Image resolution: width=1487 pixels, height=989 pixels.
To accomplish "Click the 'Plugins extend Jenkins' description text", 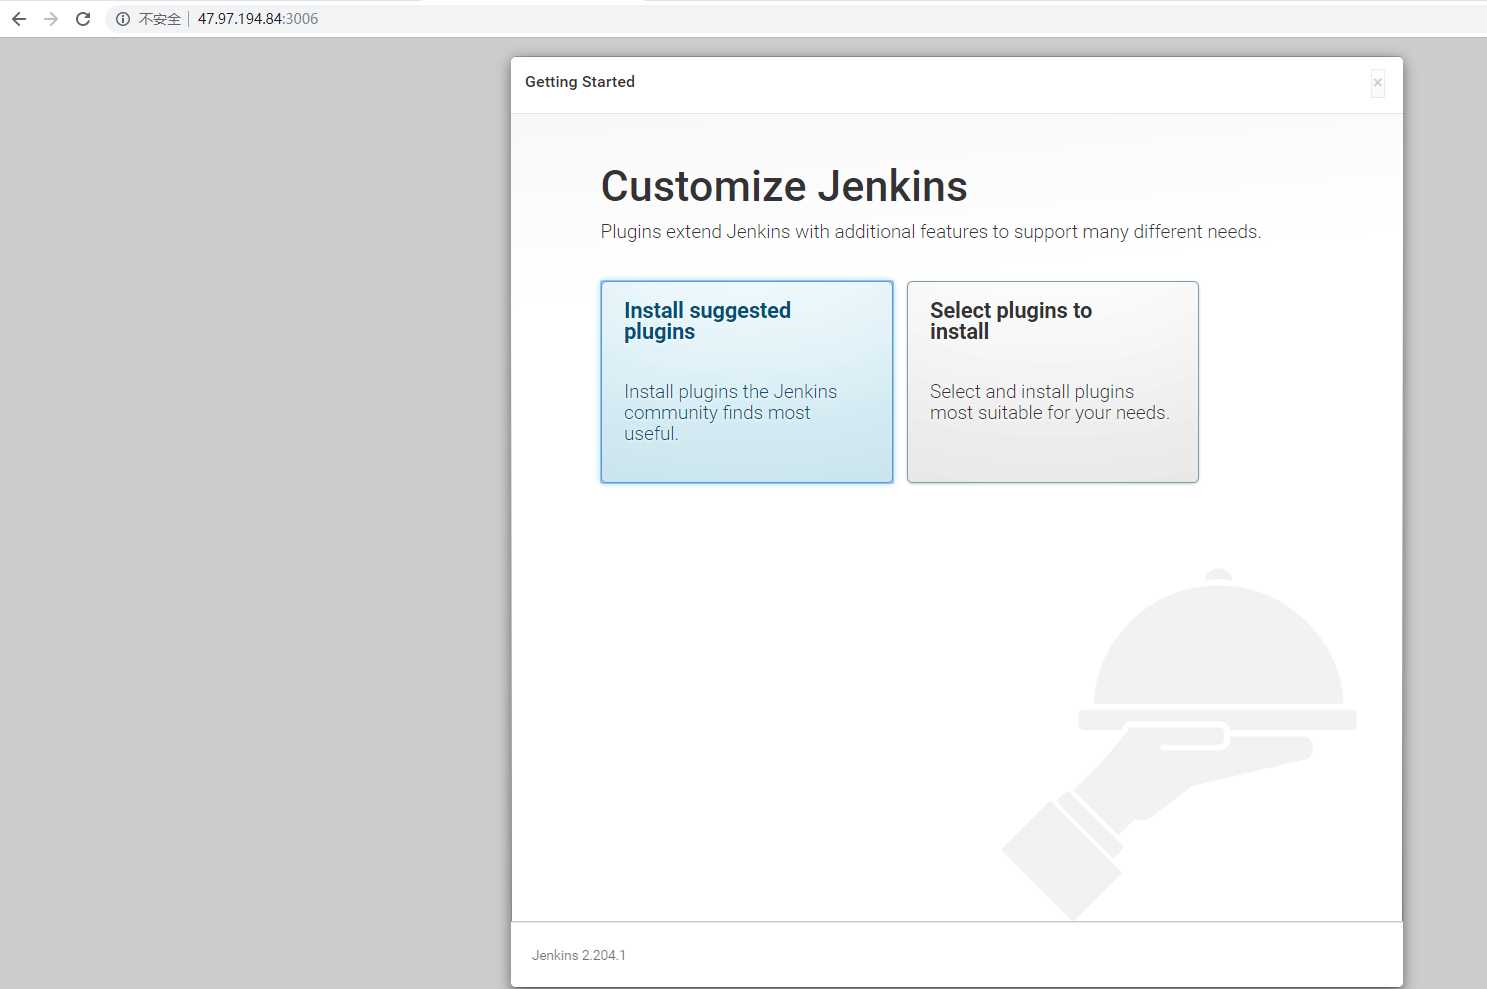I will click(931, 232).
